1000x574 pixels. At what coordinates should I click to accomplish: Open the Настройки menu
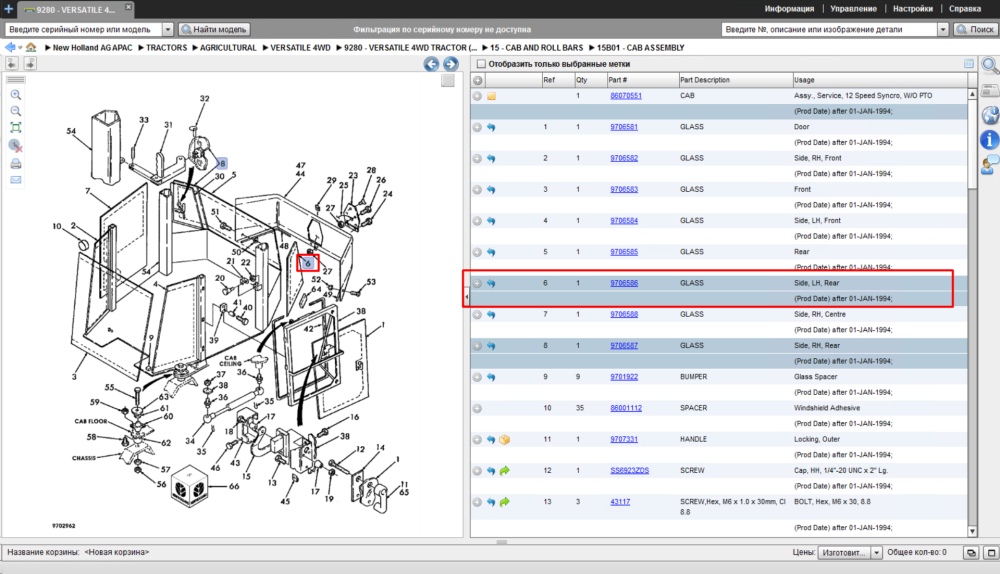pos(913,9)
